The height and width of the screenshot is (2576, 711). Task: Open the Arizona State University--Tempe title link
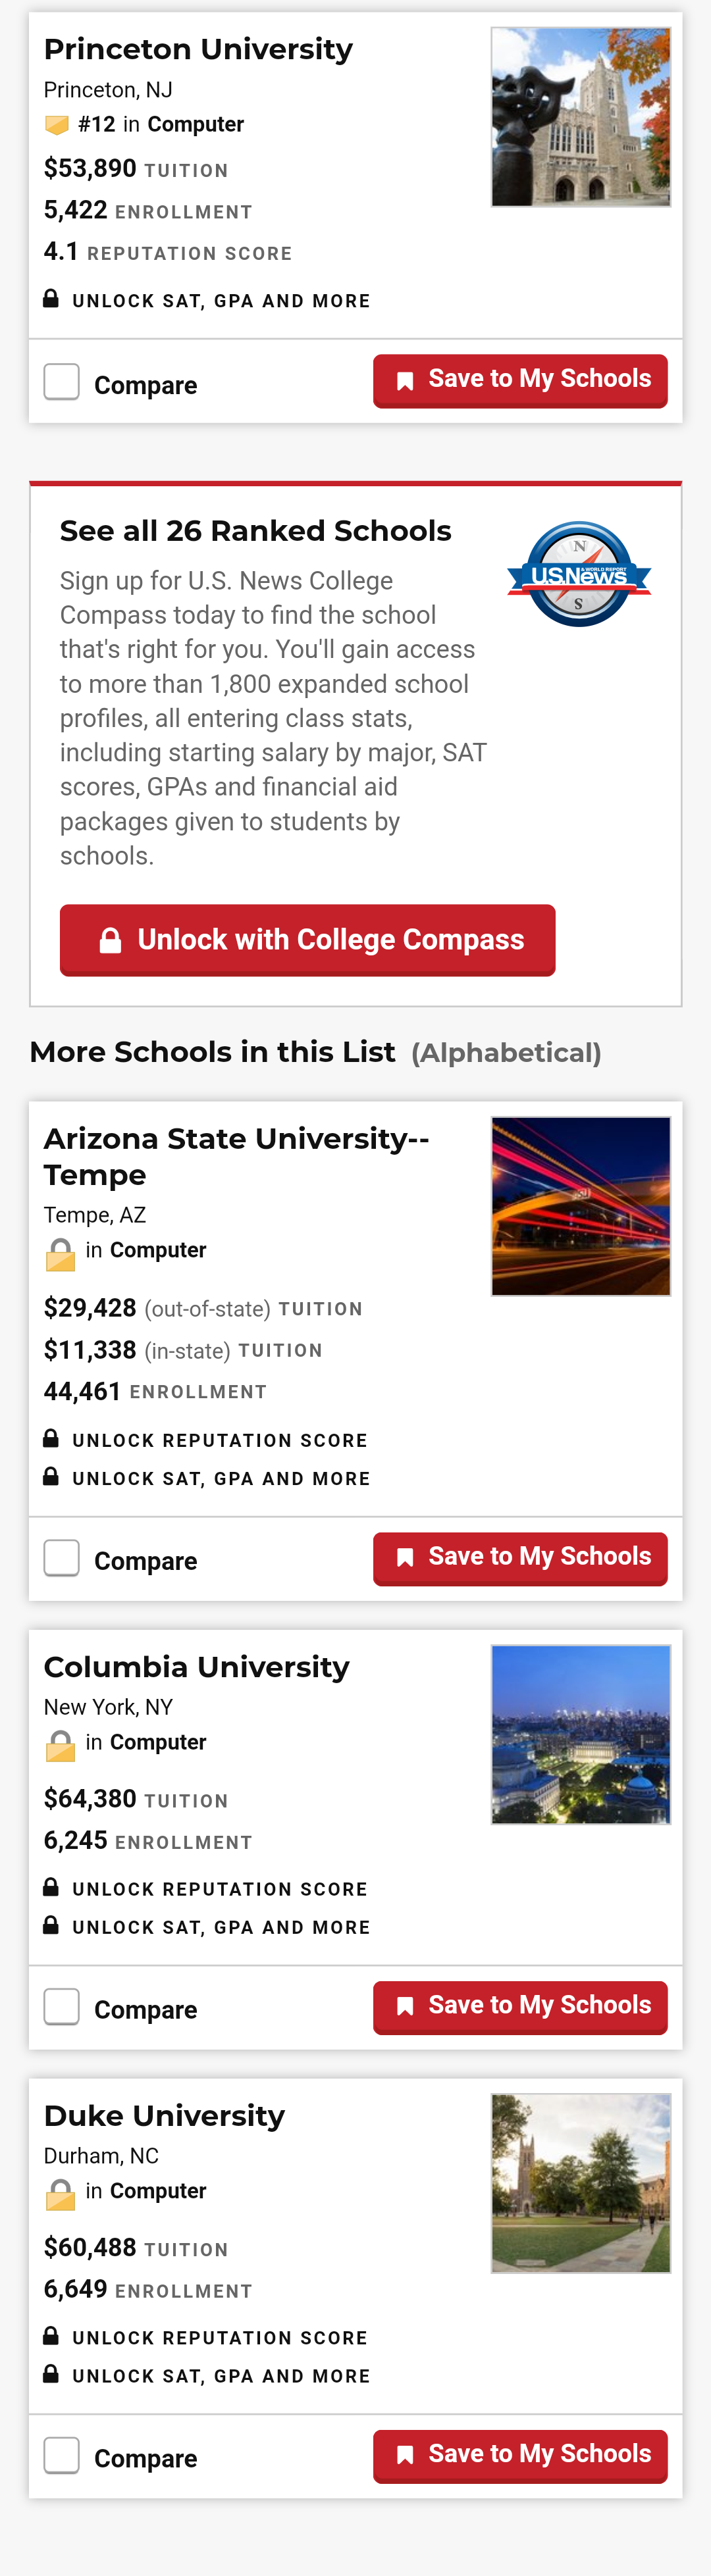pos(236,1156)
